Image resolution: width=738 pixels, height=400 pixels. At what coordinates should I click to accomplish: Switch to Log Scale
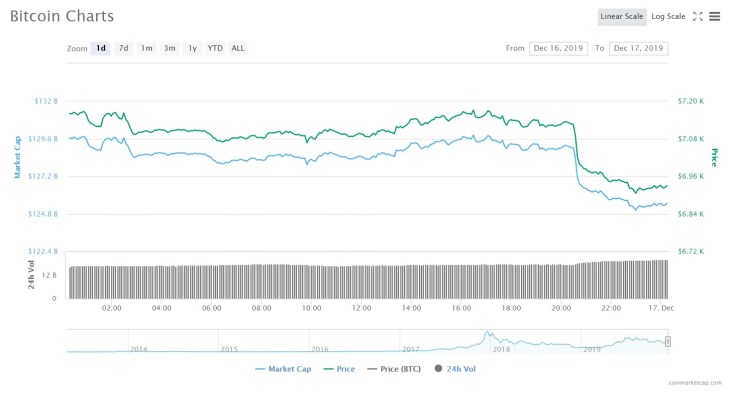[x=668, y=16]
